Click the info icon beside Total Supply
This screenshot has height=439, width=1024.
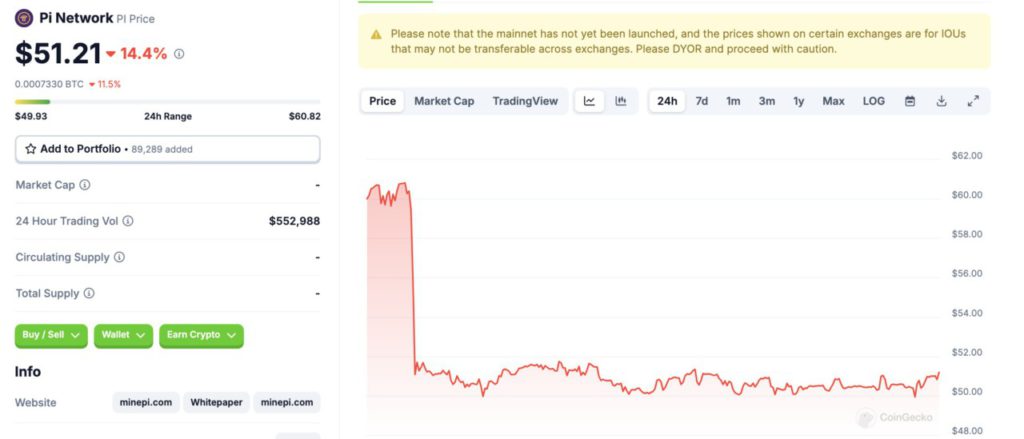tap(89, 293)
